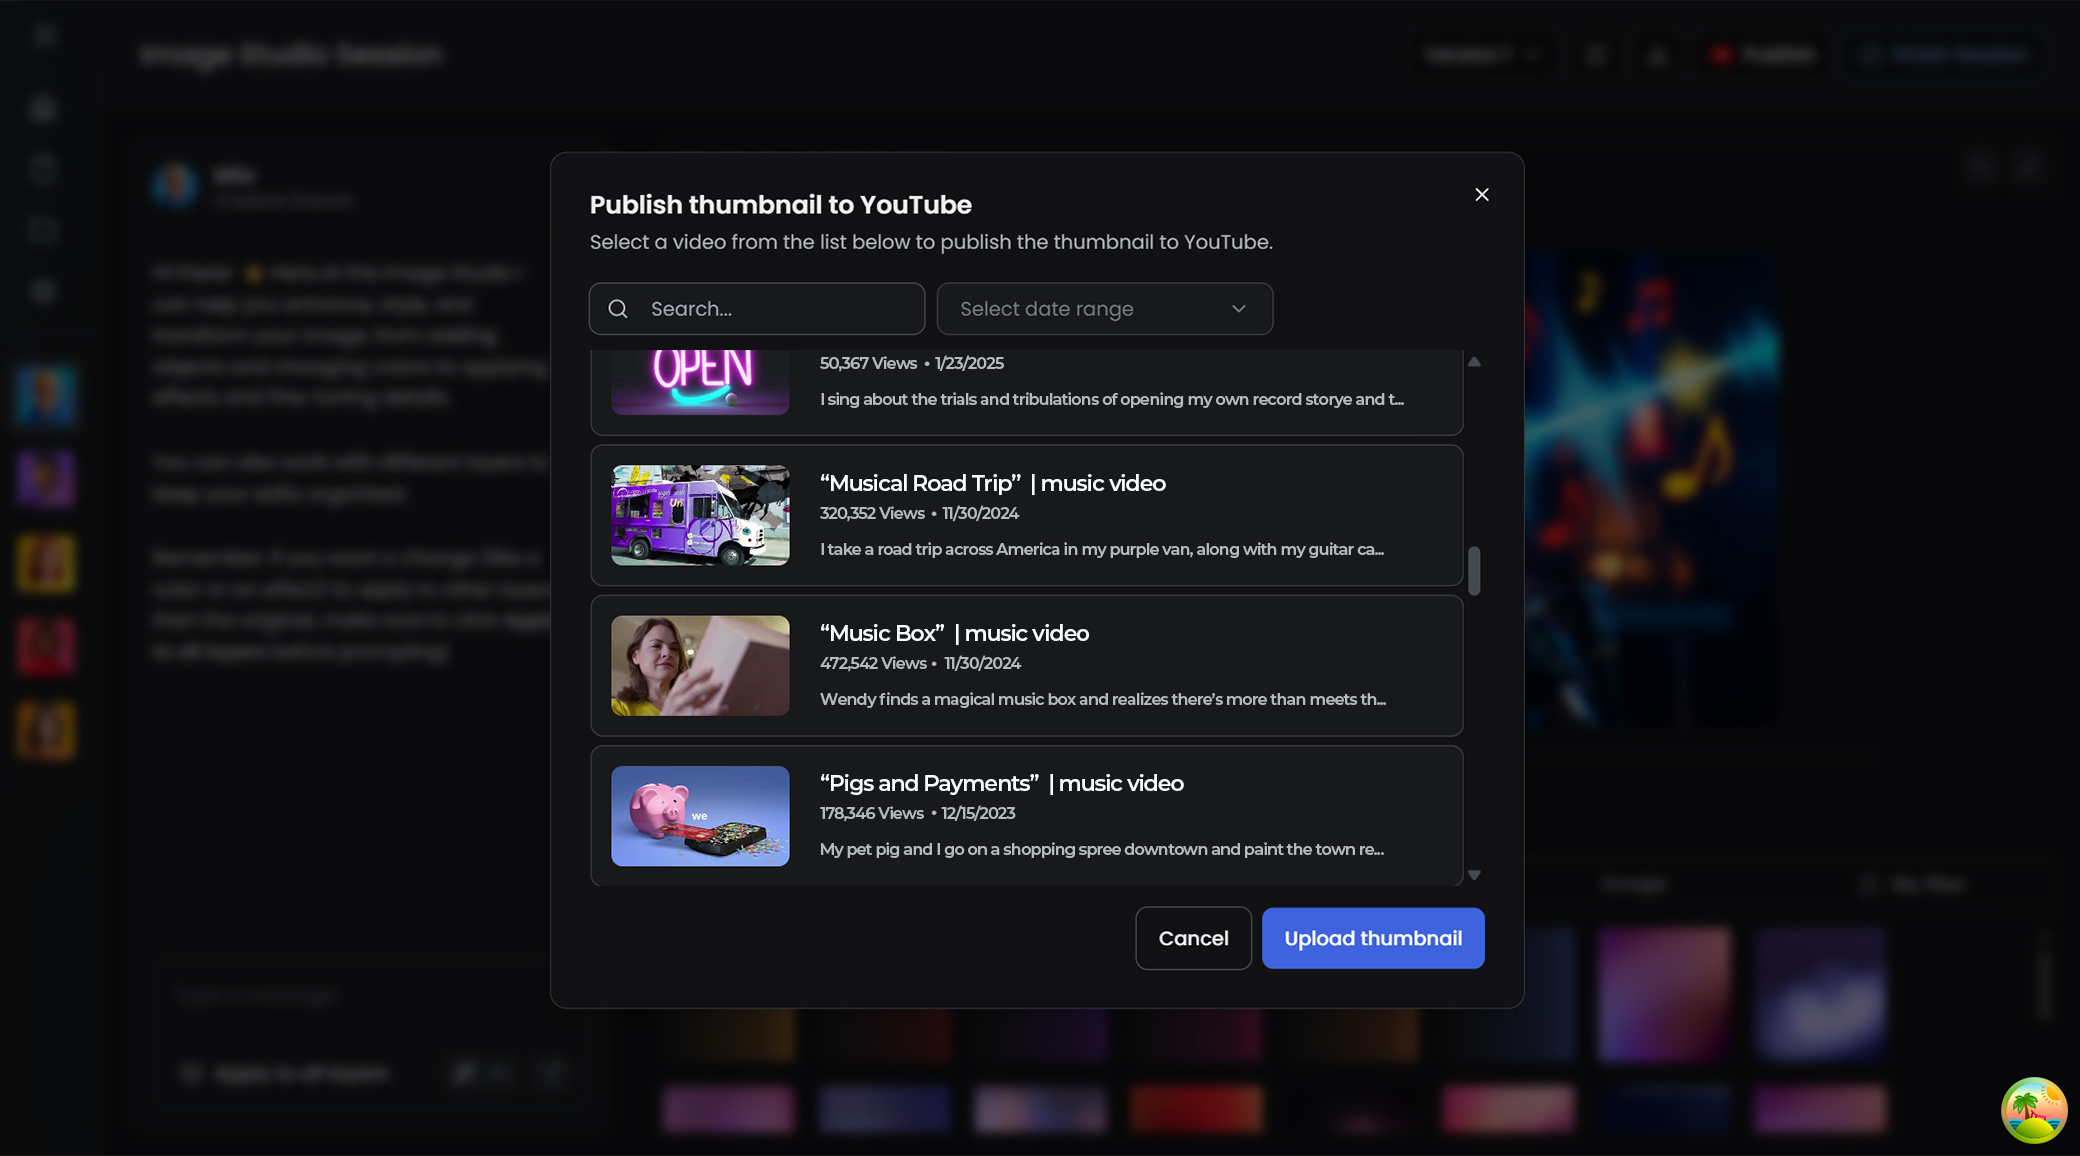Click the "Select a video from the list" instruction text

coord(931,242)
